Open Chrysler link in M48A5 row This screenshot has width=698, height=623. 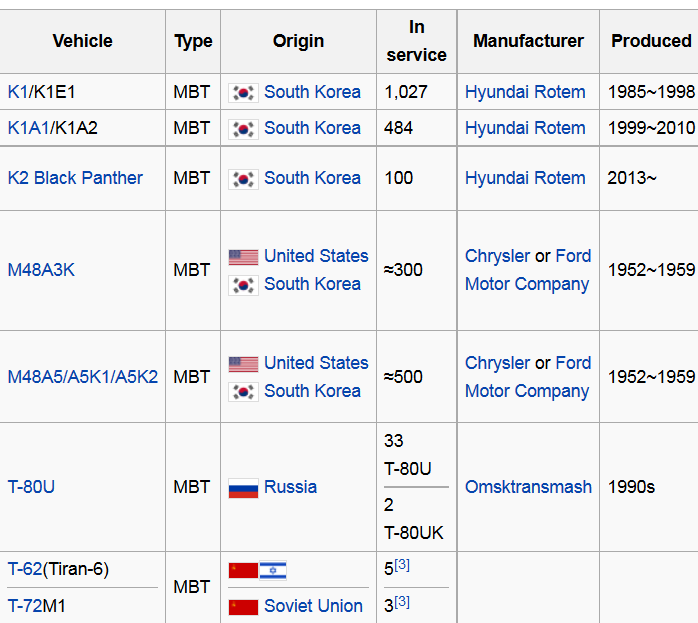click(497, 363)
